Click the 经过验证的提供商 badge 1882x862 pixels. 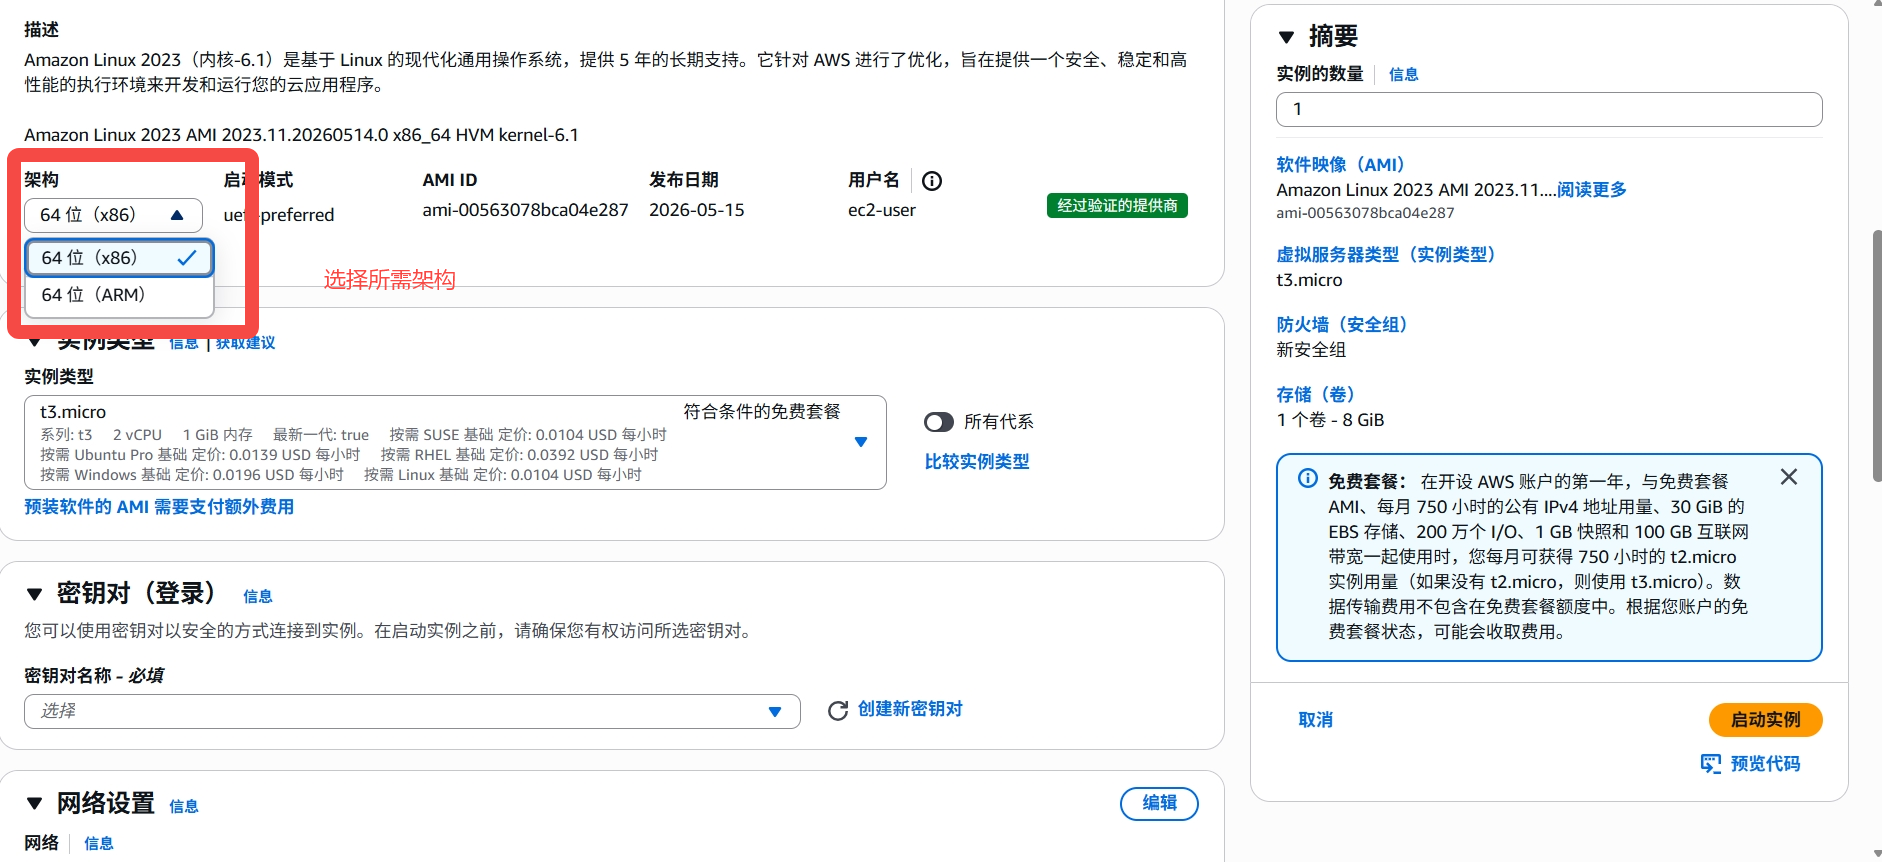click(x=1117, y=206)
